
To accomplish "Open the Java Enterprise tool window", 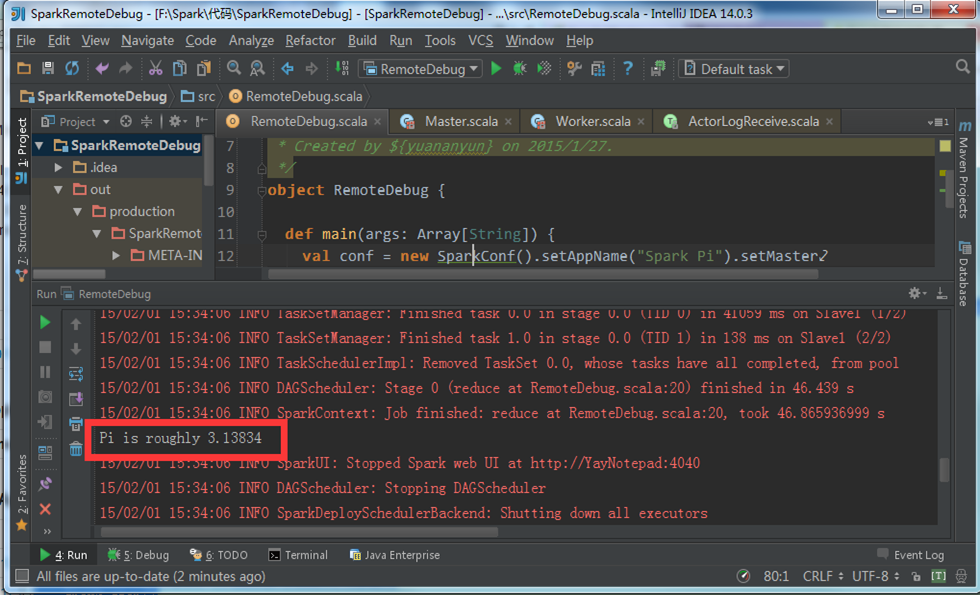I will [394, 555].
